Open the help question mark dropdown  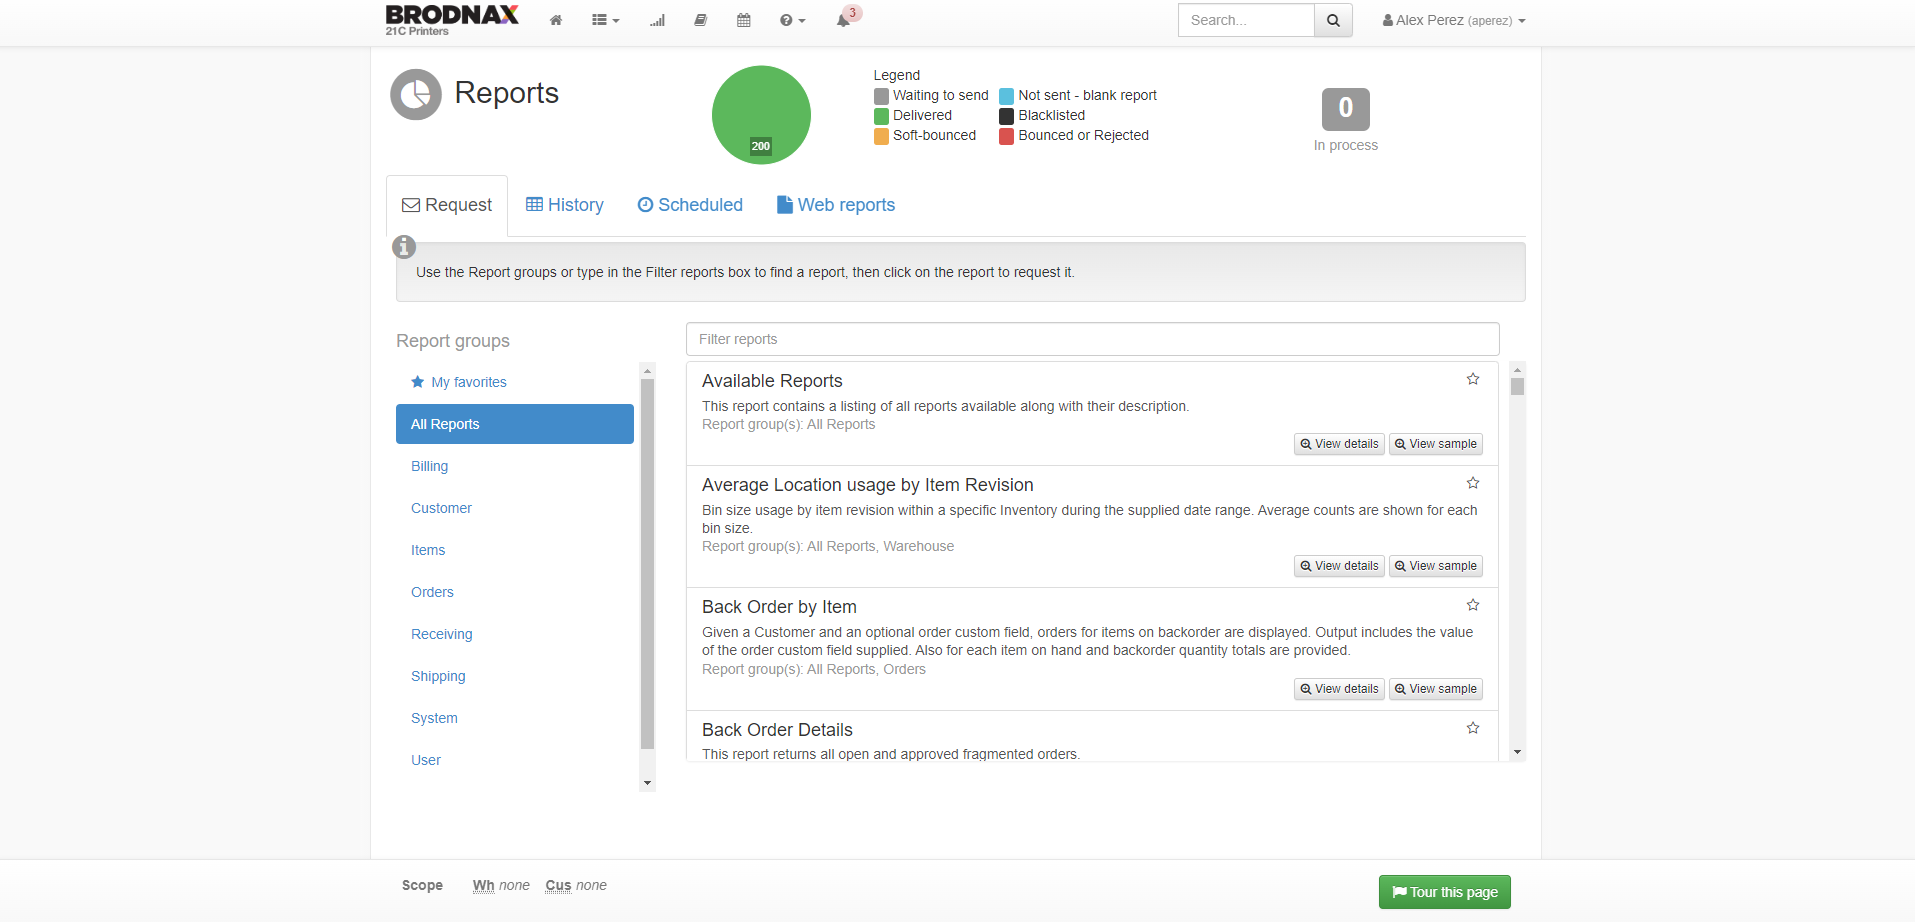pos(792,20)
